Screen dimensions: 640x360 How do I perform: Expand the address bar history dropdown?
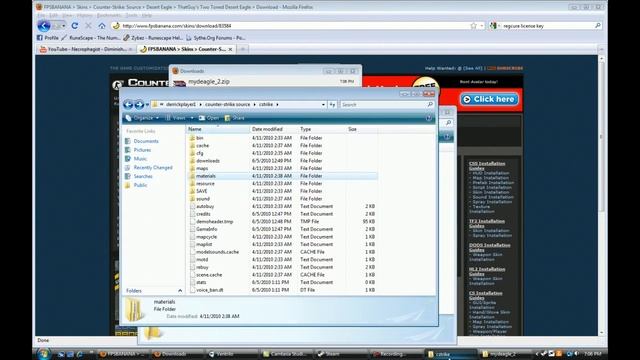coord(323,104)
